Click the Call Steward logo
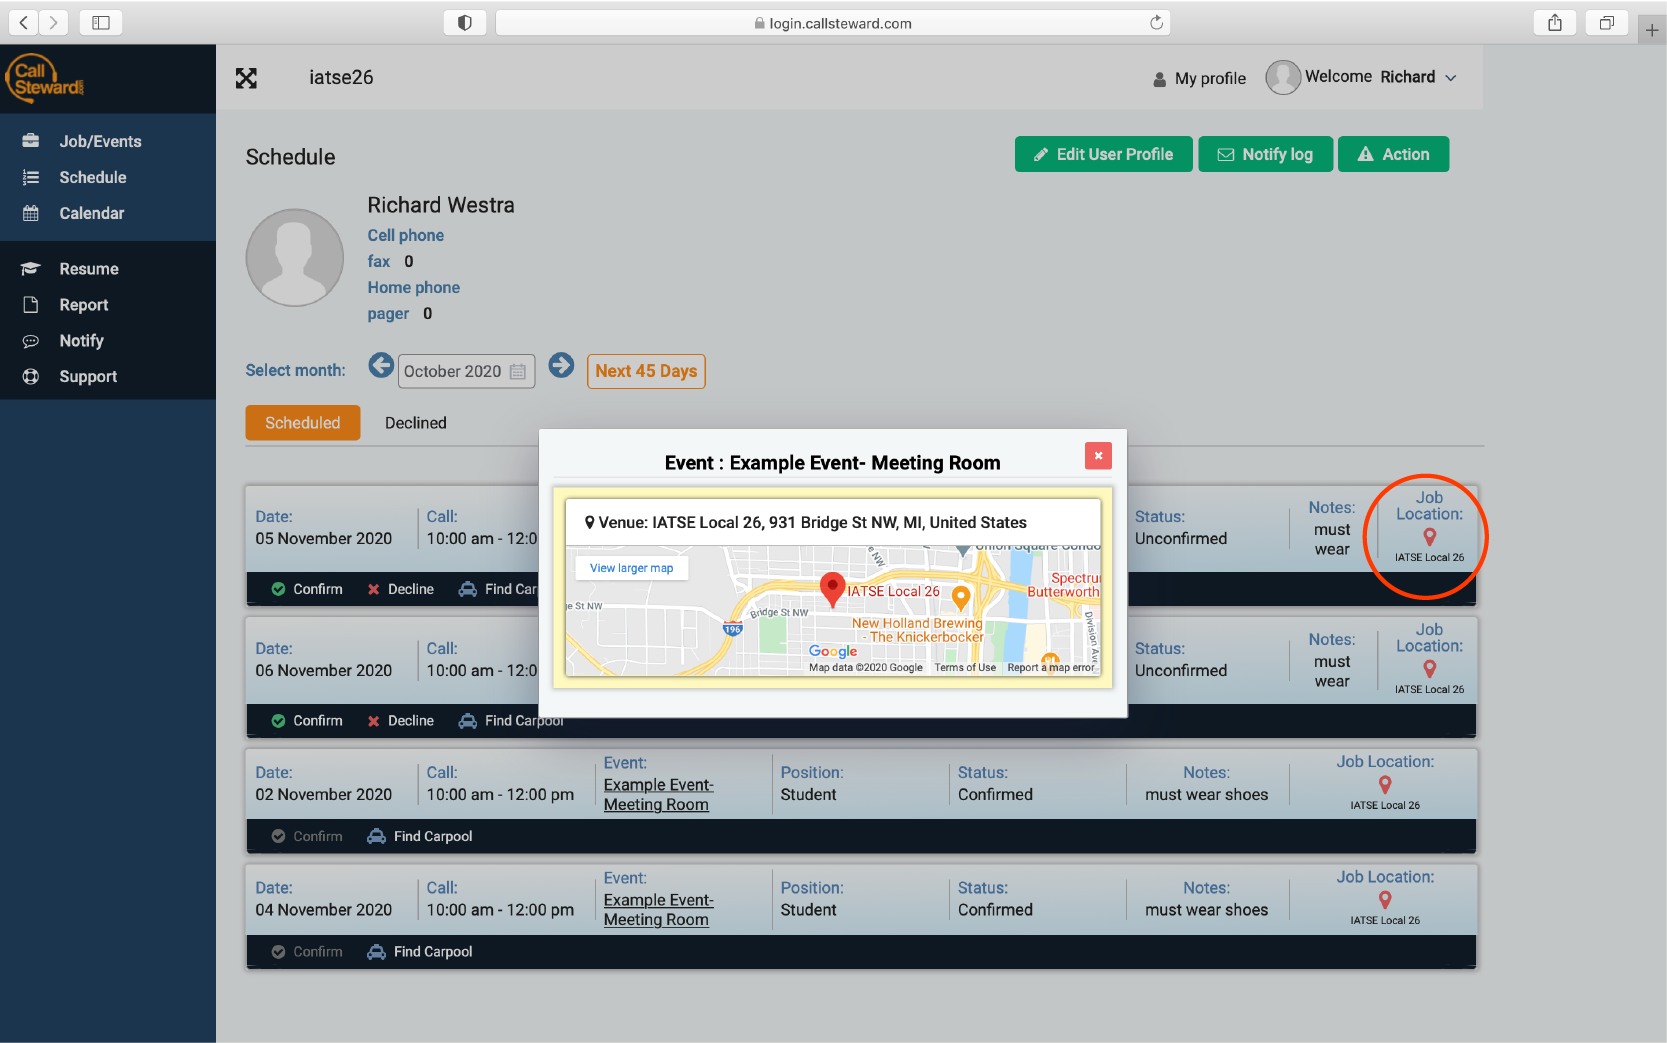 [x=46, y=78]
